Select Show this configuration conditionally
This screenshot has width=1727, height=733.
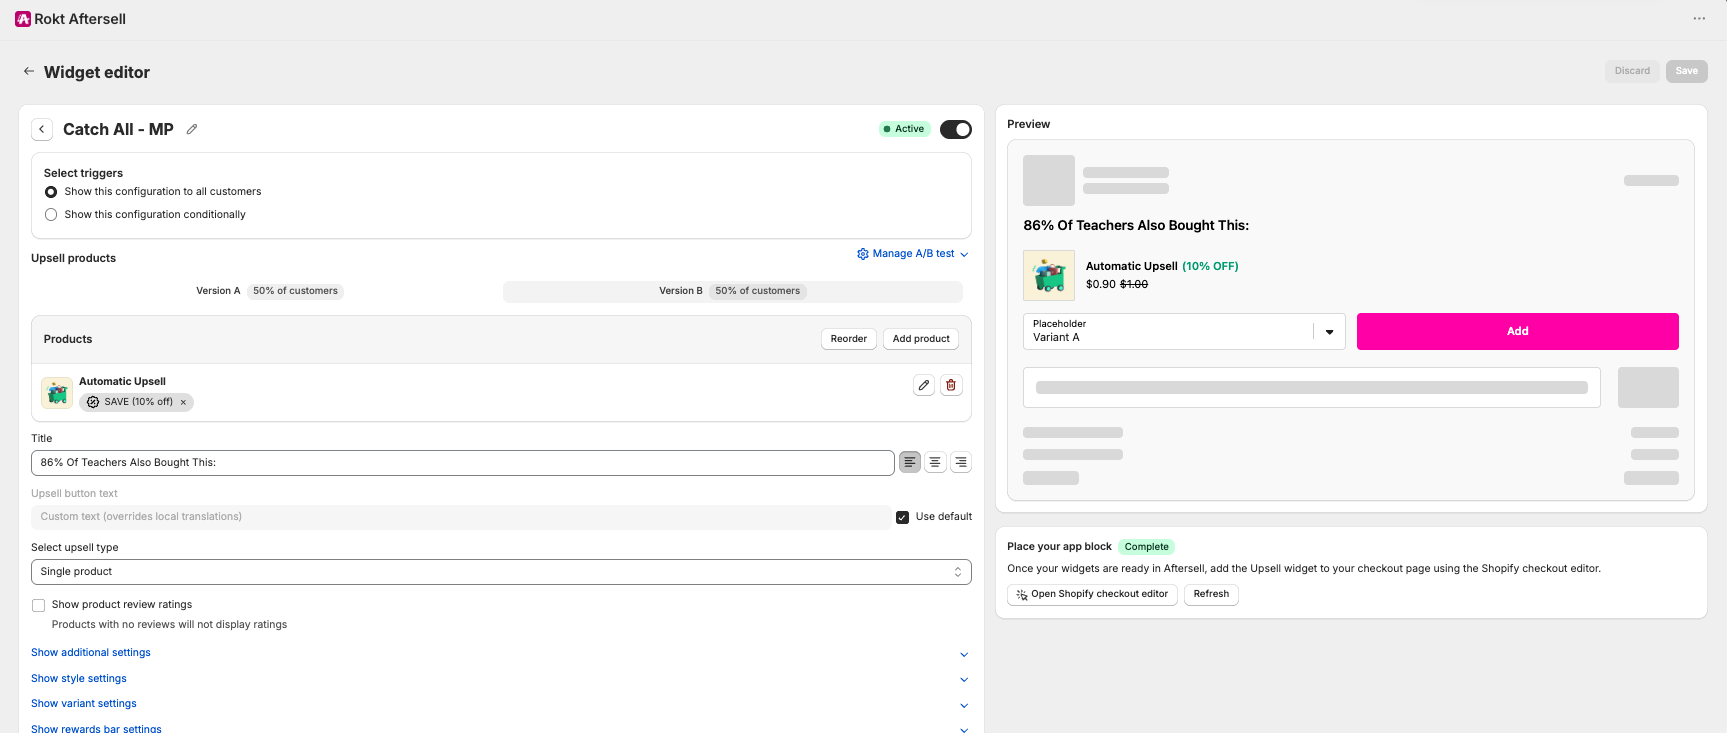click(51, 214)
